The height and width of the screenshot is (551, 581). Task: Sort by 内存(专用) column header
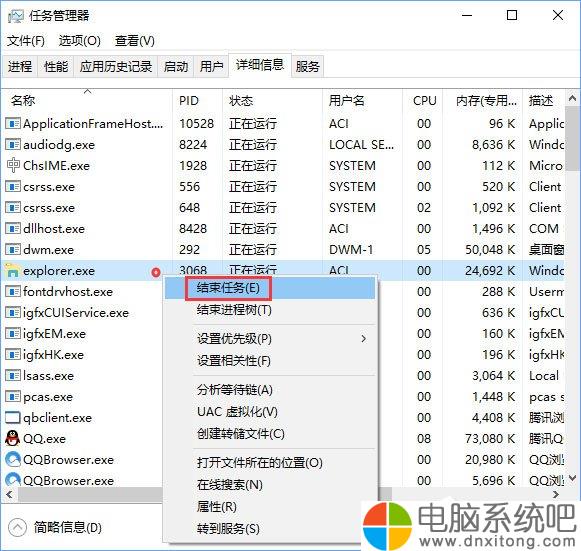485,101
